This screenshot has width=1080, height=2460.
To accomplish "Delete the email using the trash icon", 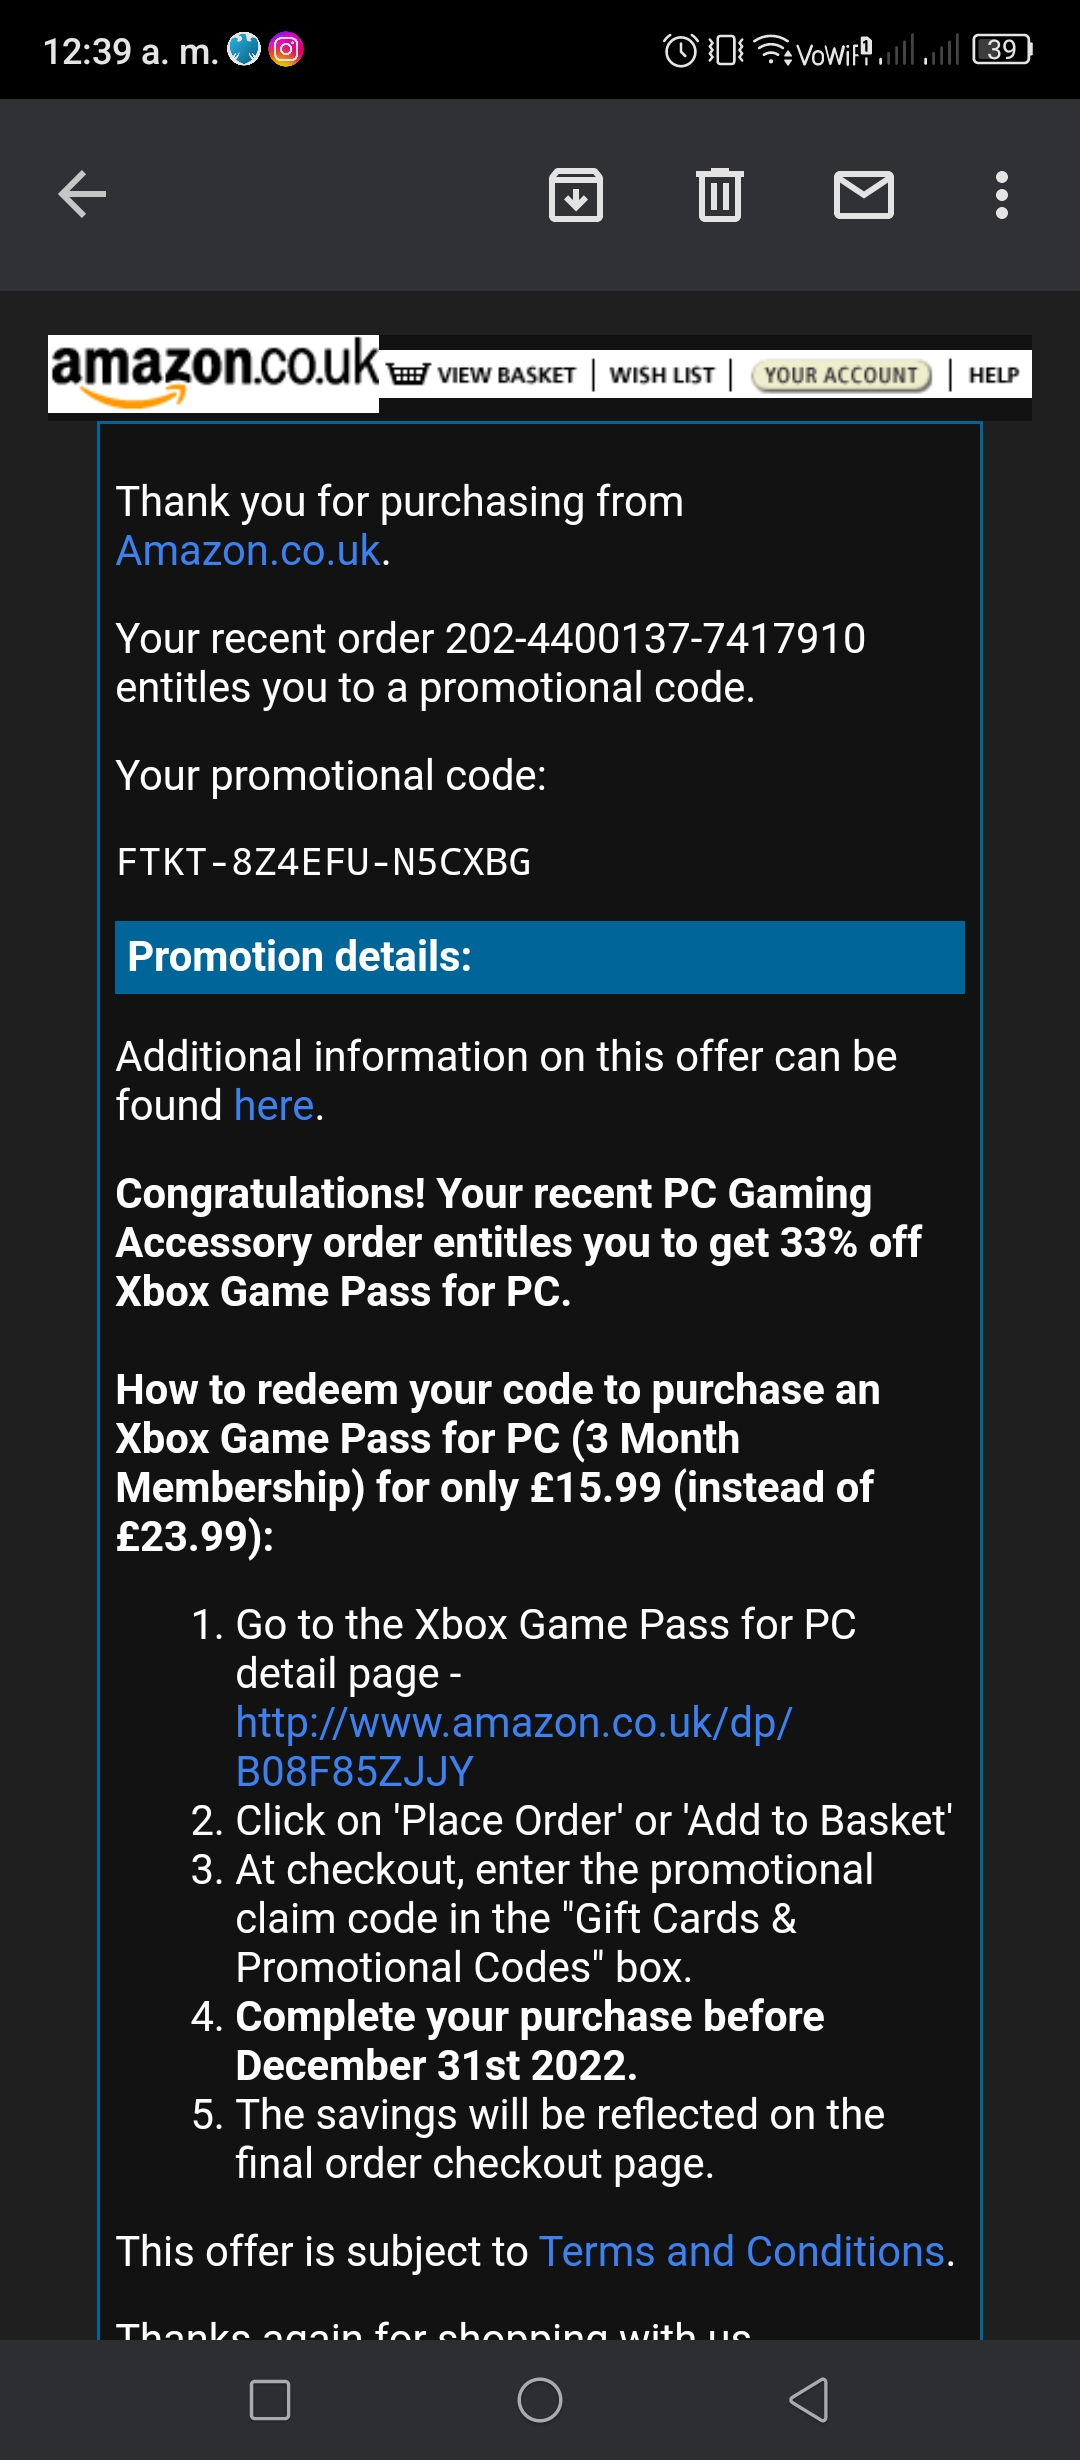I will tap(720, 194).
